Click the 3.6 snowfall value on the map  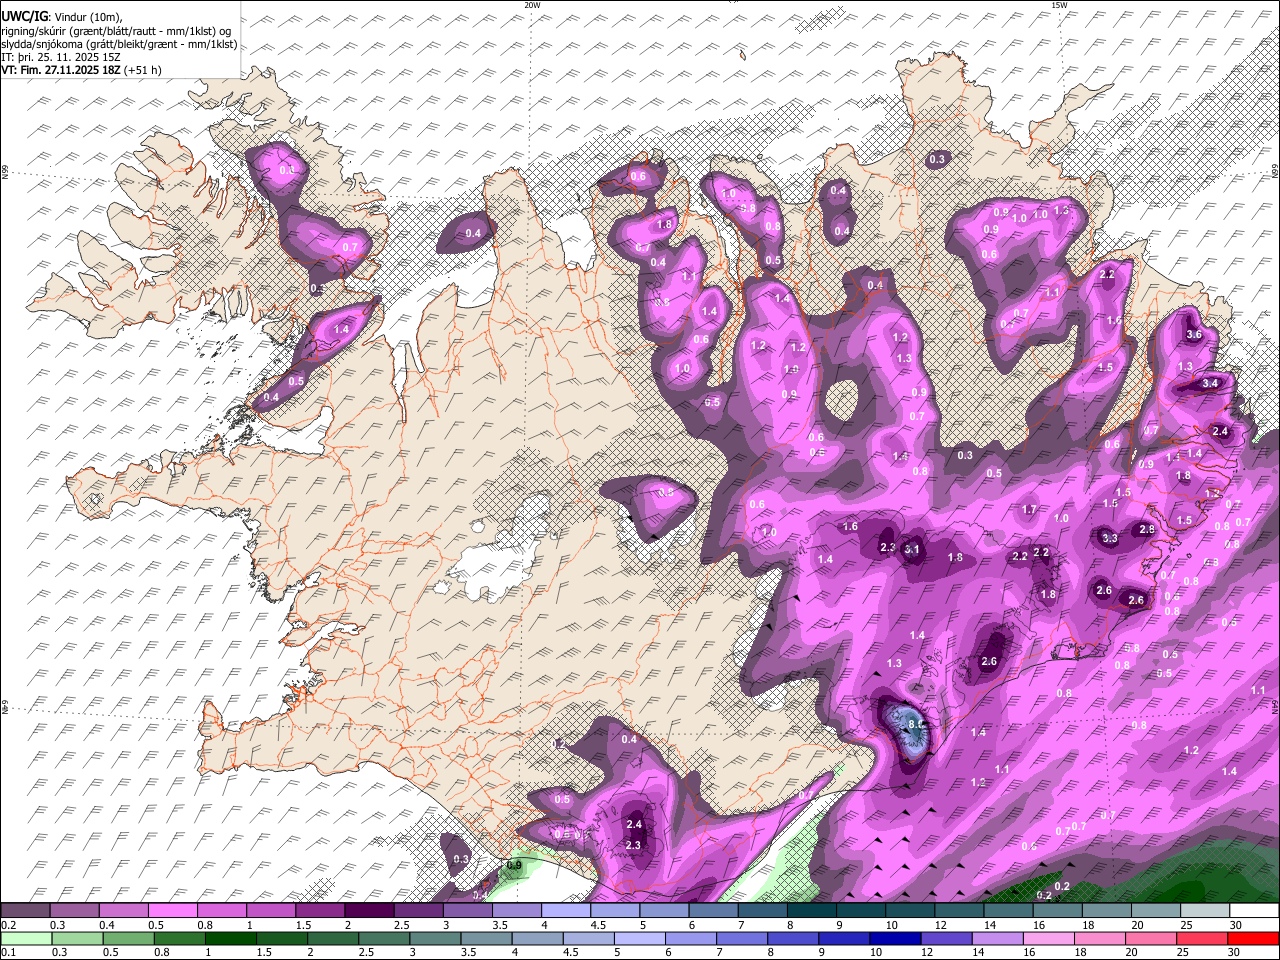coord(1193,335)
